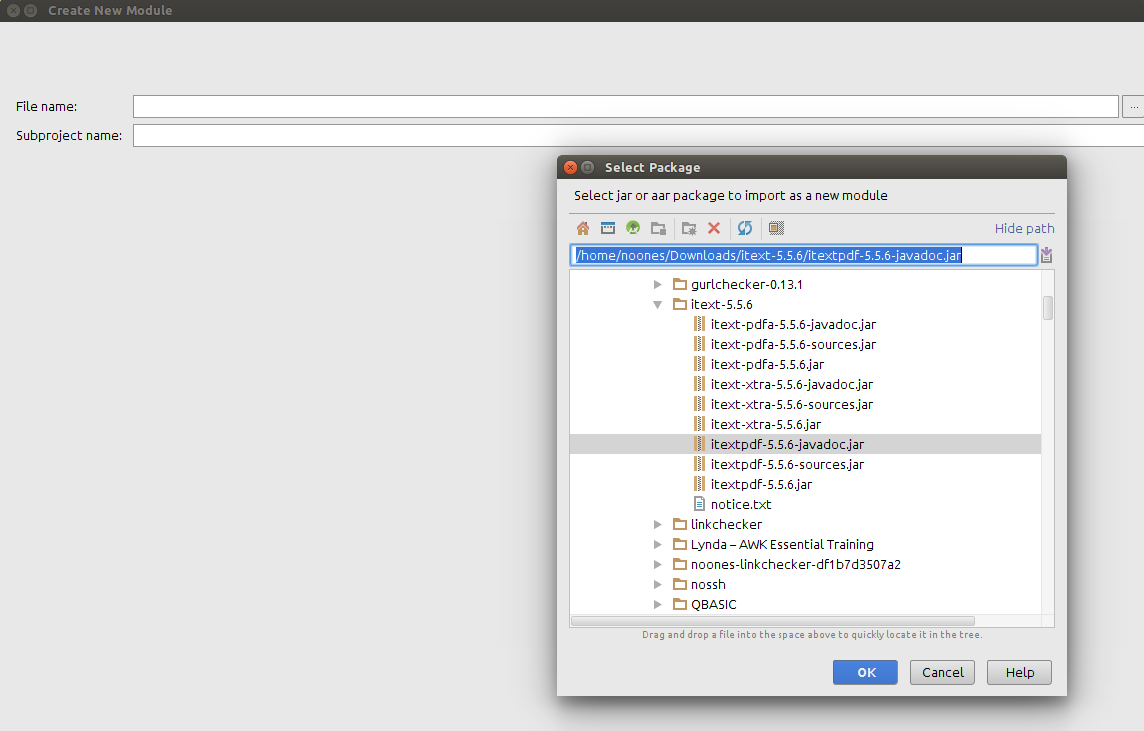
Task: Cancel the Select Package dialog
Action: click(x=943, y=673)
